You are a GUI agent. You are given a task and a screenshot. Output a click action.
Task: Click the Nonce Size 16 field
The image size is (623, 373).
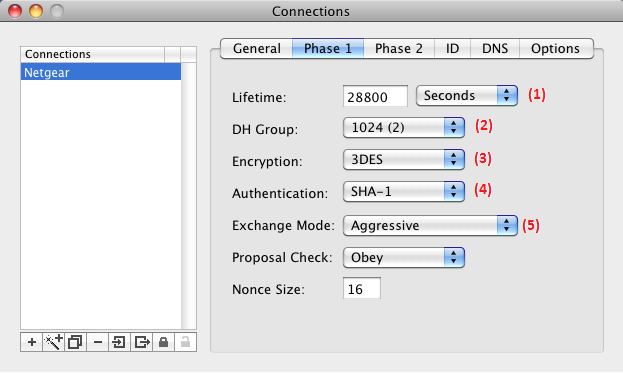coord(362,288)
